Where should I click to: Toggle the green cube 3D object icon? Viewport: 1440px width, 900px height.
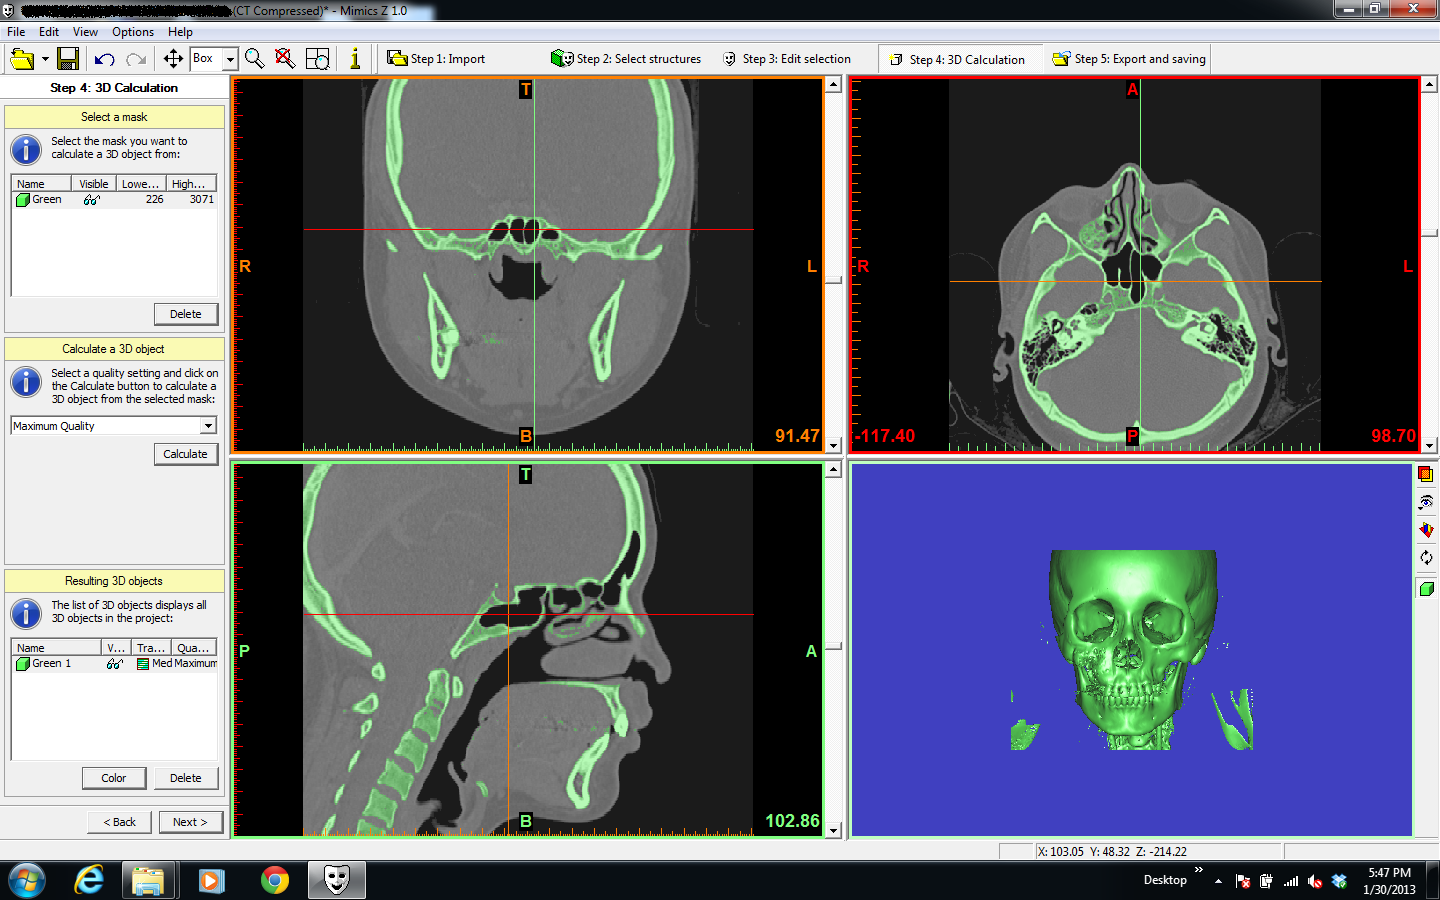[x=1426, y=589]
